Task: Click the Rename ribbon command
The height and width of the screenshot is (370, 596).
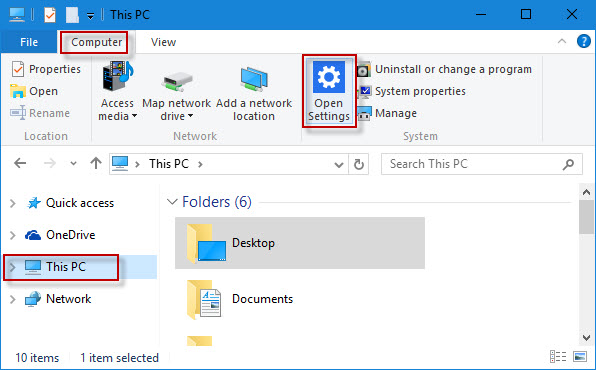Action: (x=40, y=113)
